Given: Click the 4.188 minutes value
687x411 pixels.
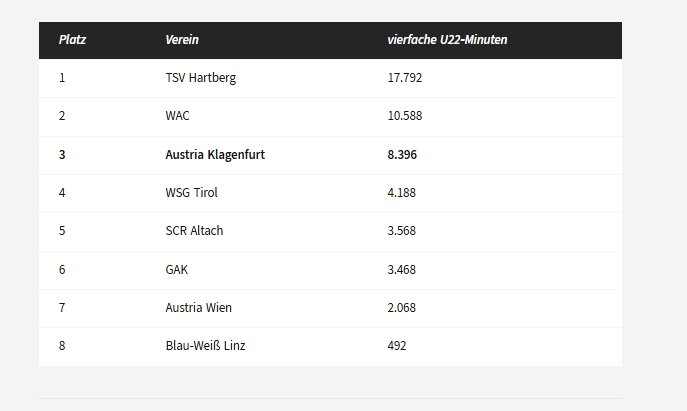Looking at the screenshot, I should click(402, 193).
